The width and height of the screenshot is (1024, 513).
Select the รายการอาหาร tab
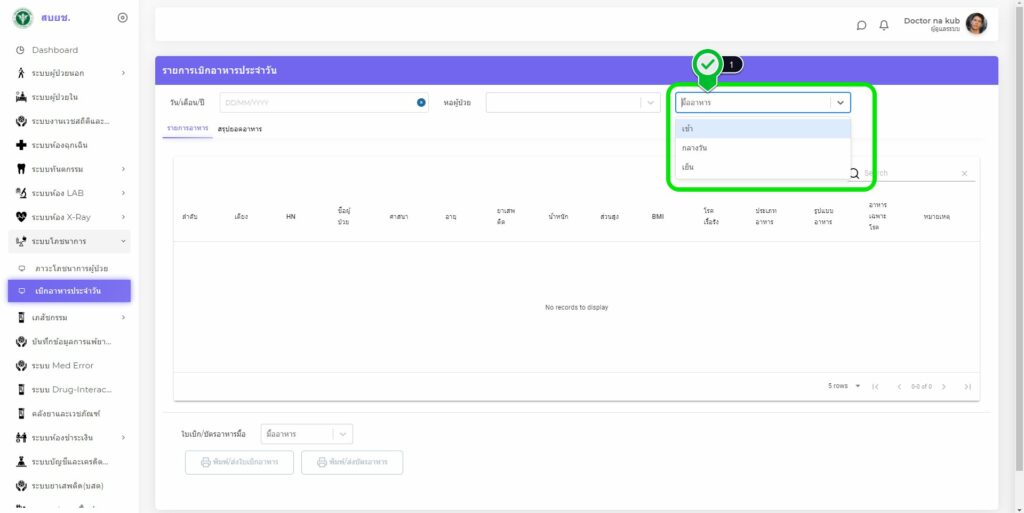point(187,129)
